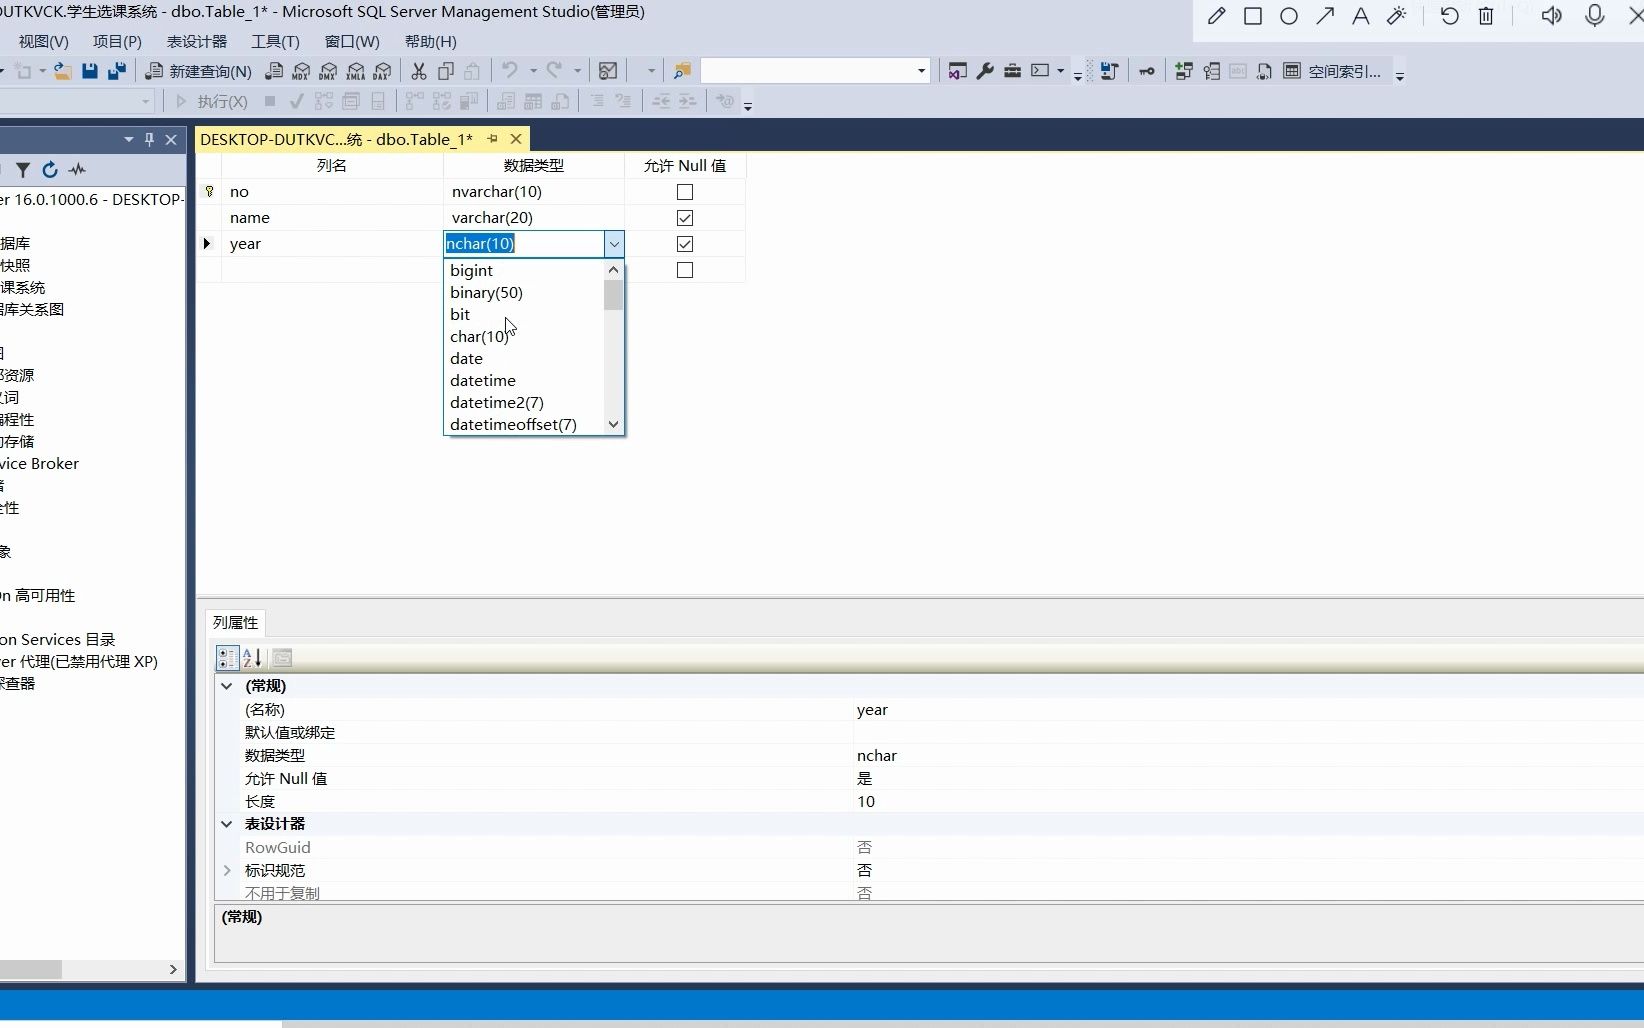The height and width of the screenshot is (1028, 1644).
Task: Toggle the microphone icon
Action: point(1595,16)
